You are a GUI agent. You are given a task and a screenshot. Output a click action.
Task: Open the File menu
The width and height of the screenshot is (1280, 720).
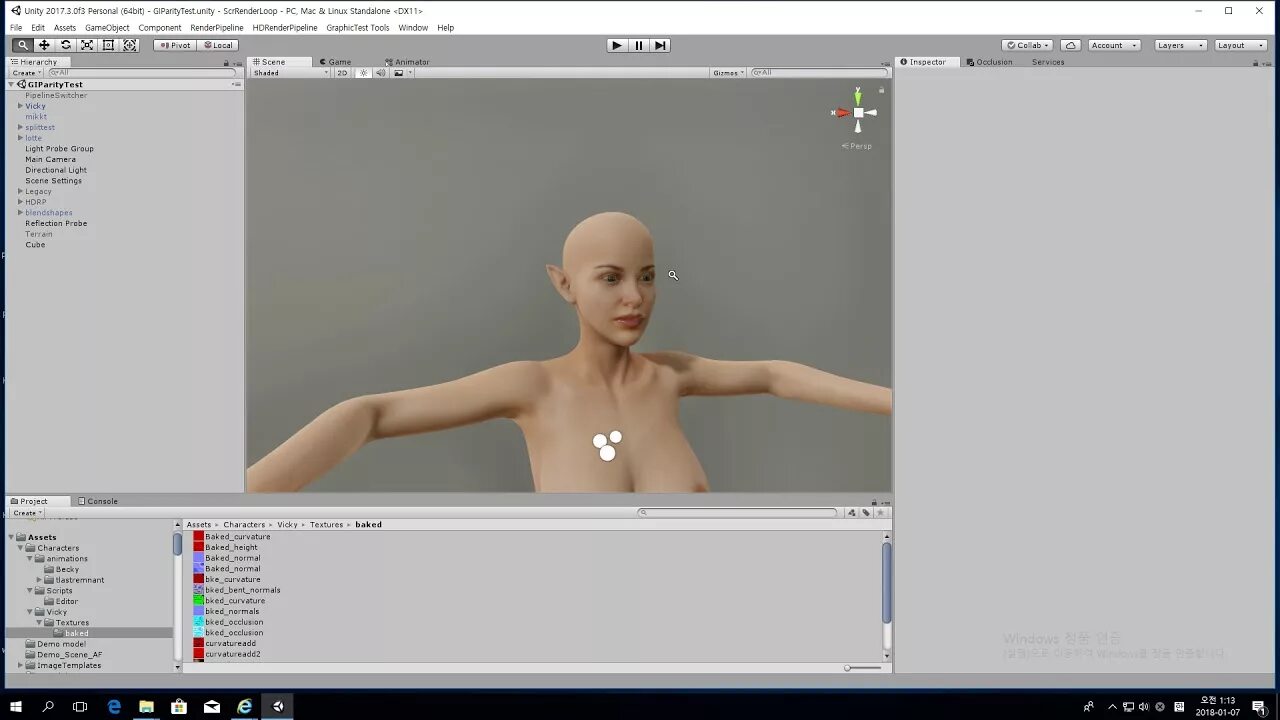pos(16,28)
